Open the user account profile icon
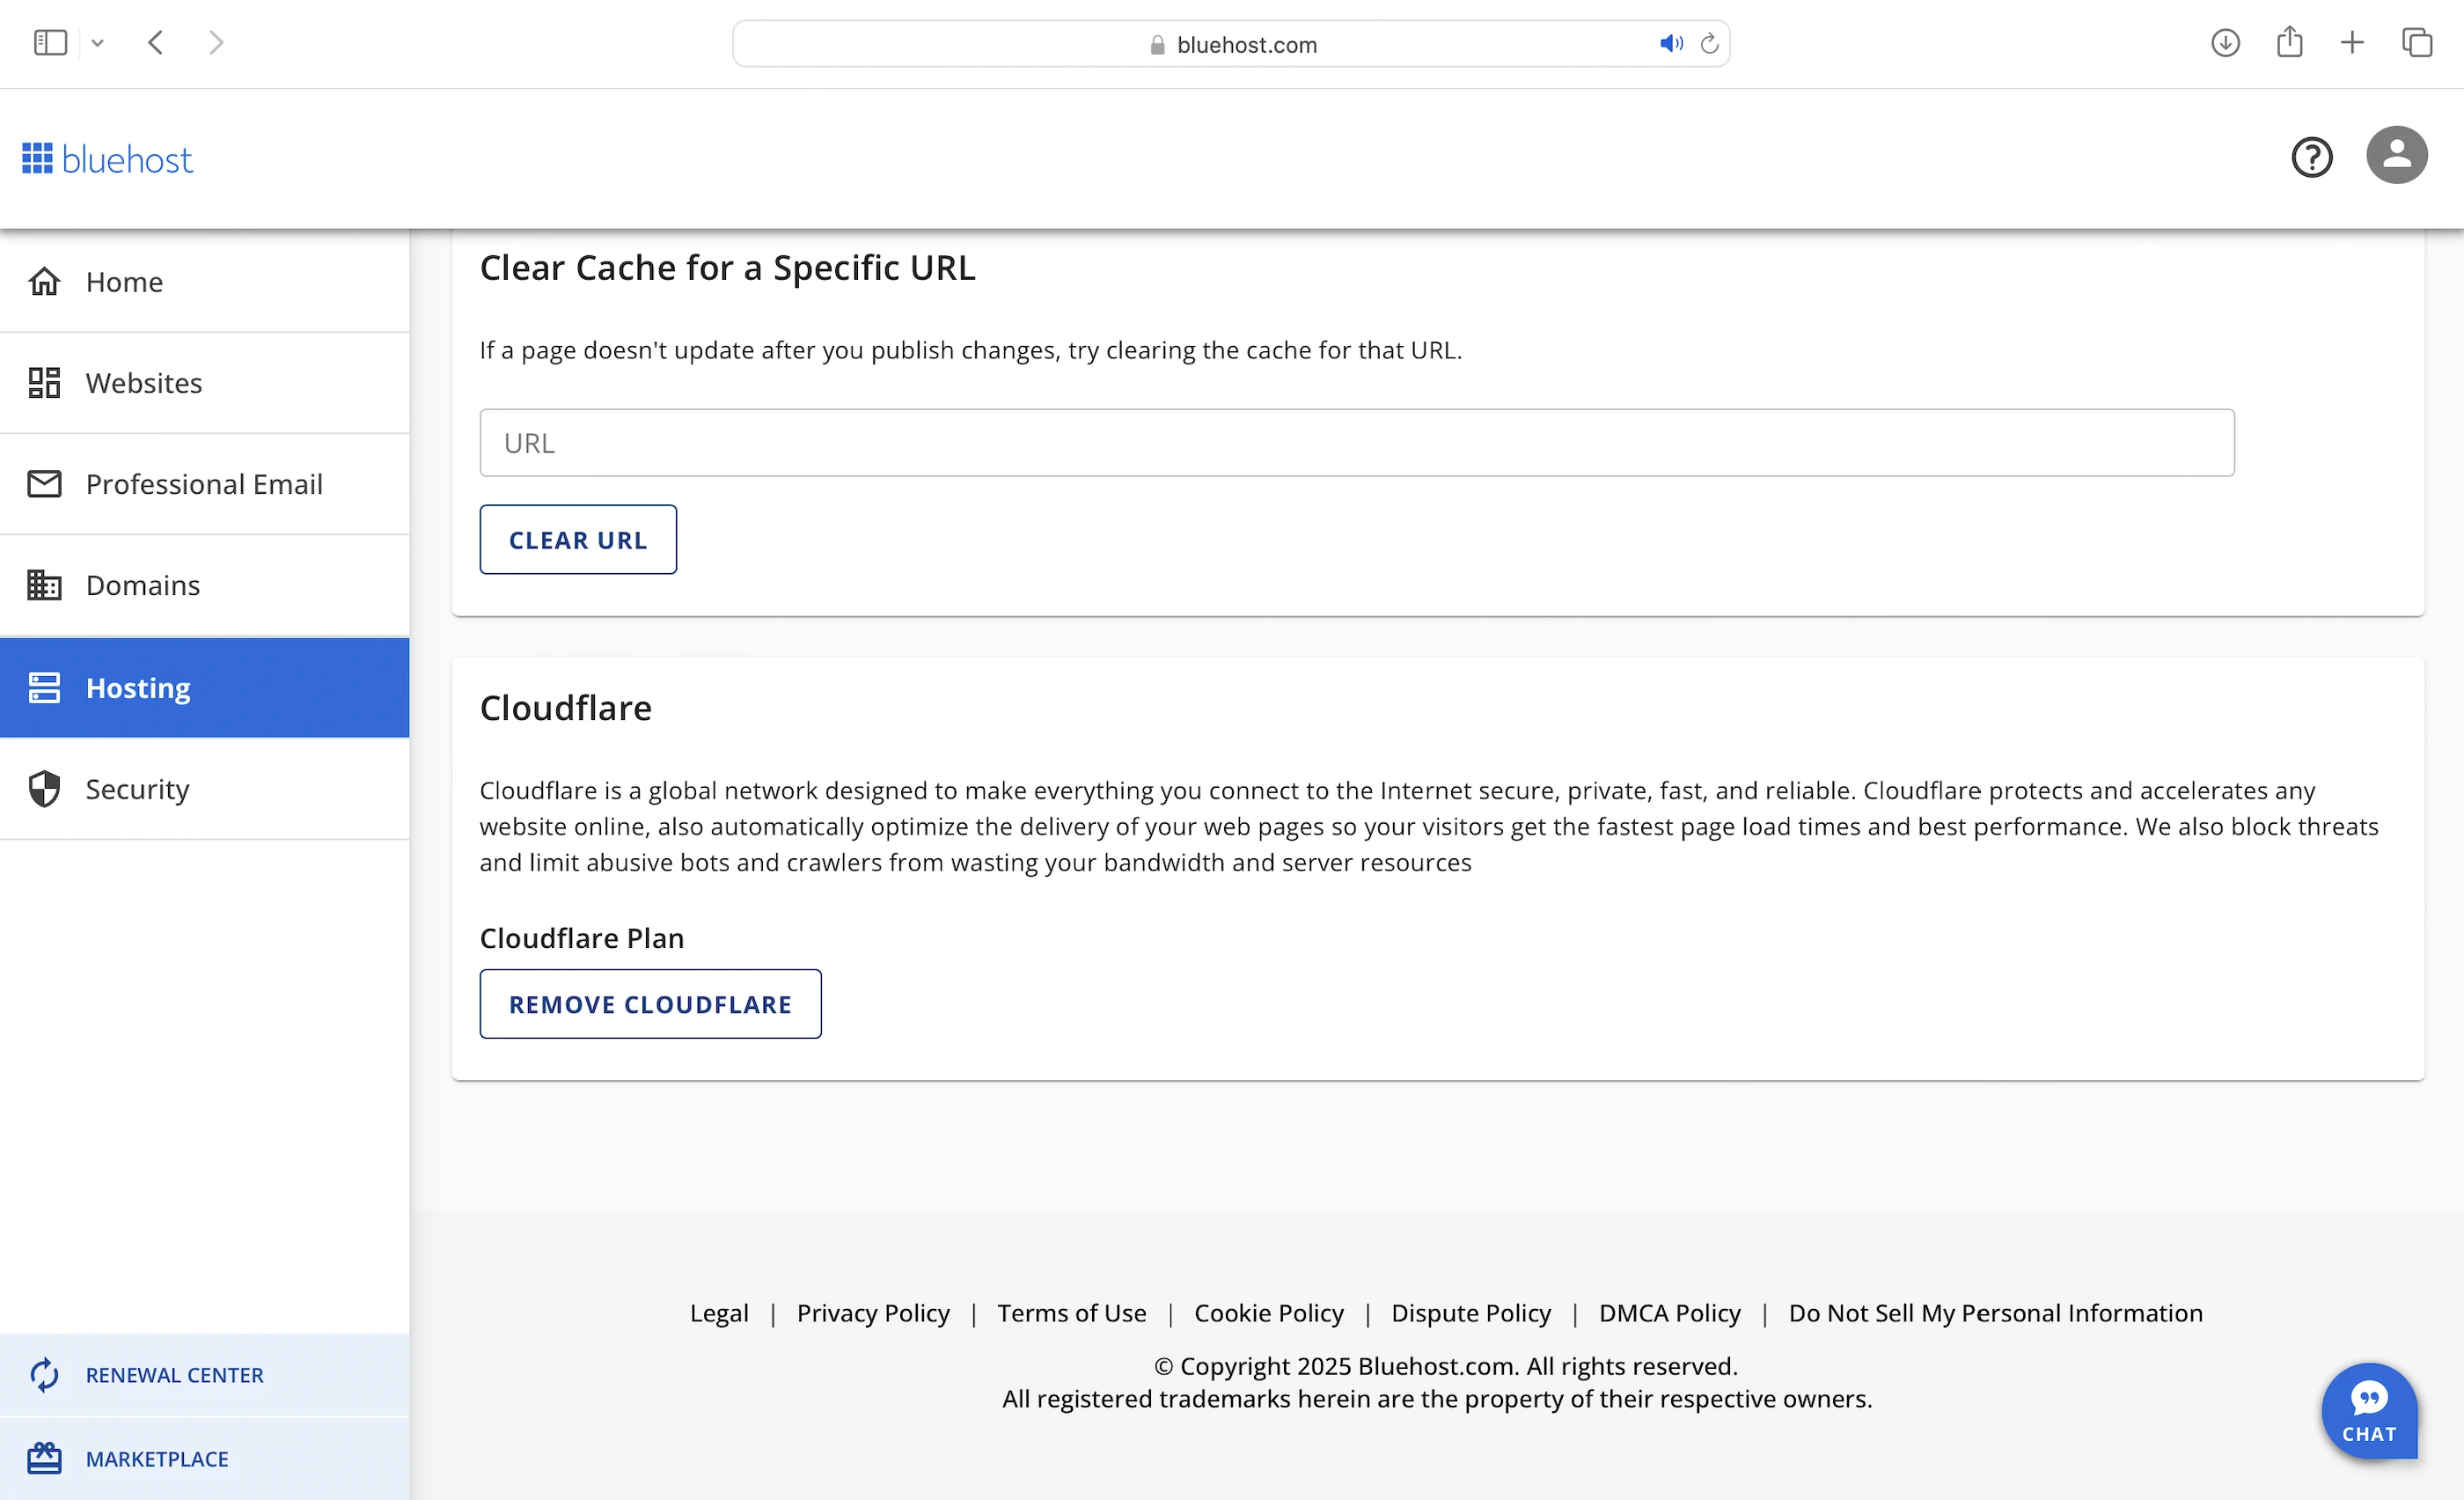This screenshot has height=1500, width=2464. coord(2396,155)
